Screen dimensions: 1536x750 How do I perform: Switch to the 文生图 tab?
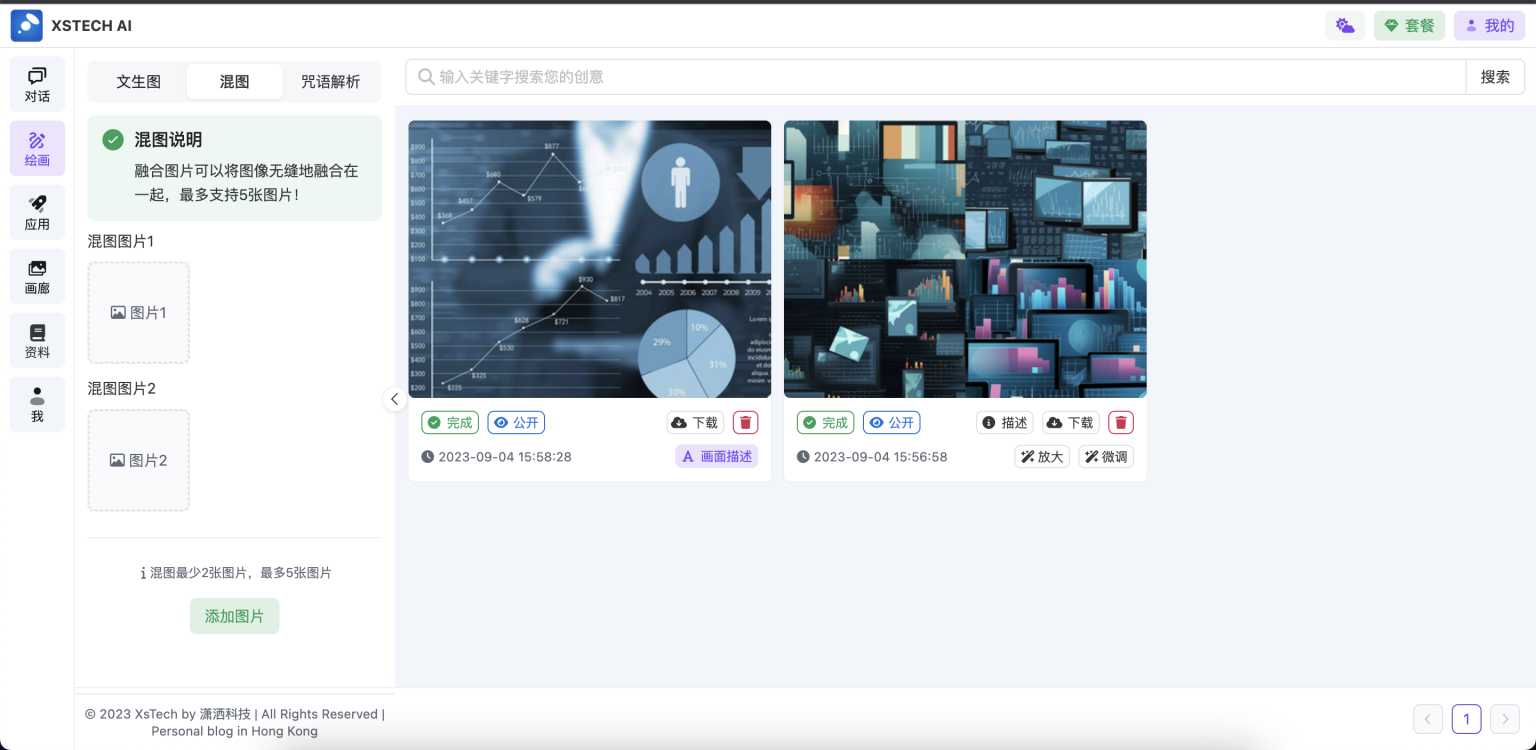(137, 81)
